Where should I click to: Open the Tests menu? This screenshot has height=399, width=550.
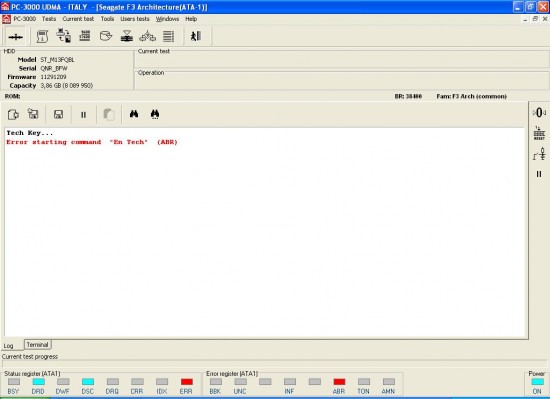[x=49, y=19]
